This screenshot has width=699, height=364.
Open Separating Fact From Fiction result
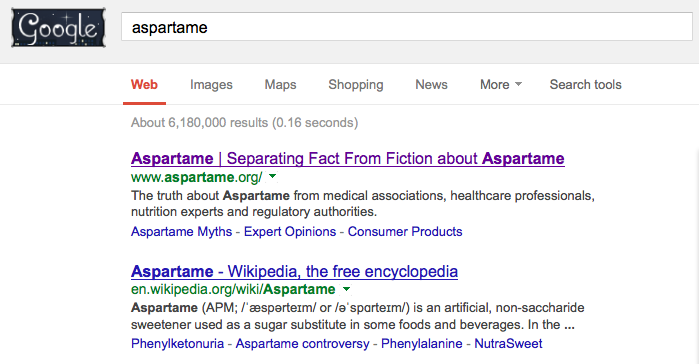tap(348, 159)
